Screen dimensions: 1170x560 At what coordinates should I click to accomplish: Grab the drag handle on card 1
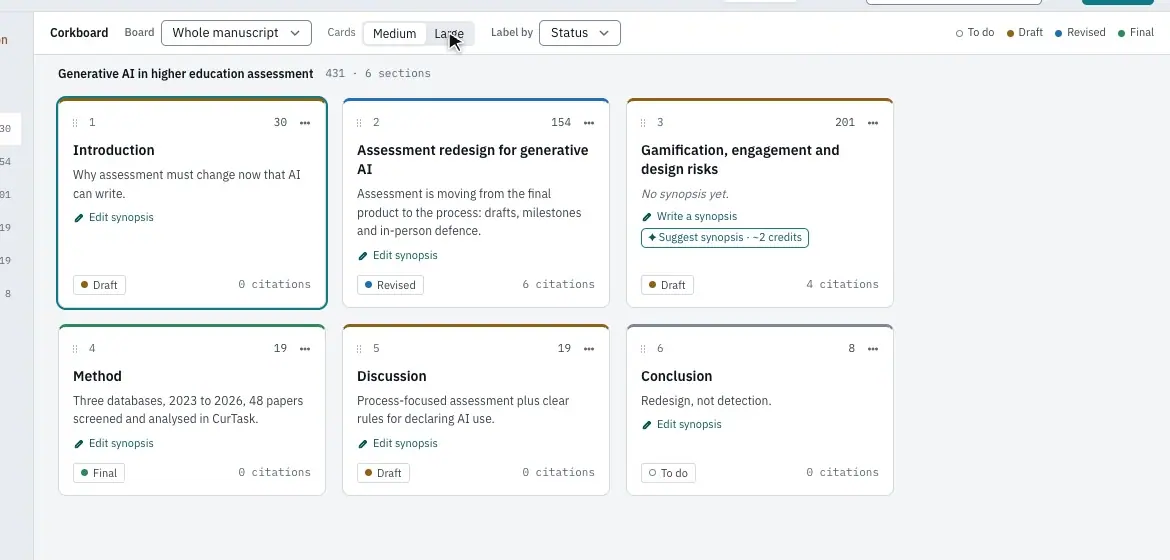point(75,122)
